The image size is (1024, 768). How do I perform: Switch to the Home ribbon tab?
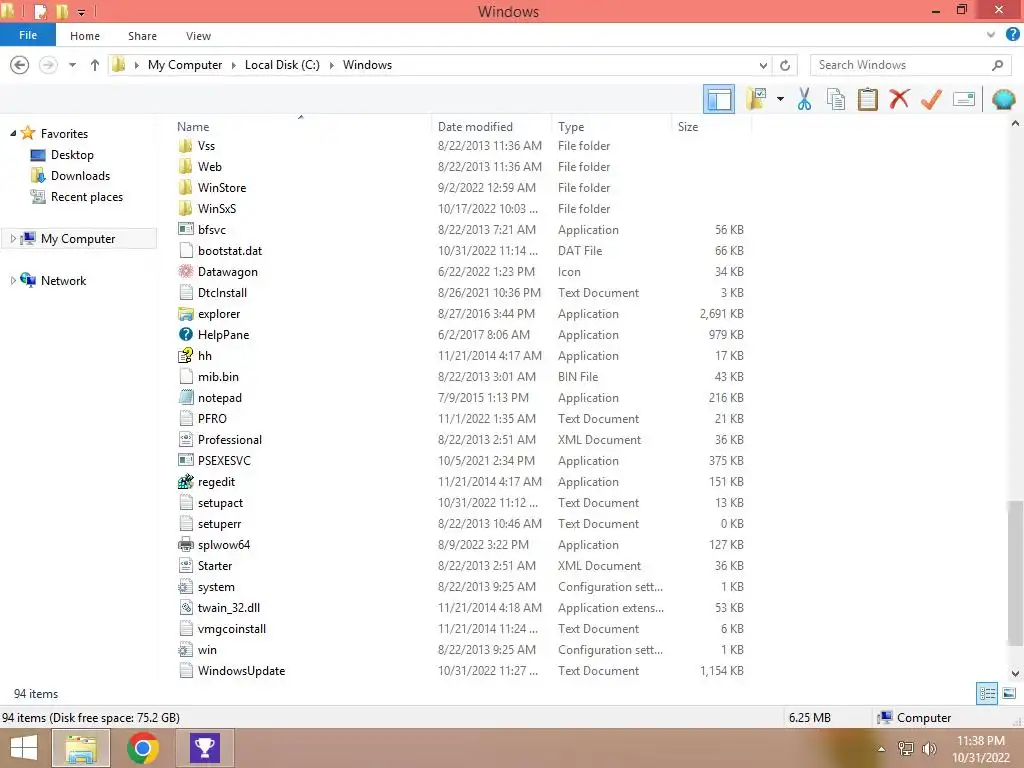pyautogui.click(x=85, y=36)
